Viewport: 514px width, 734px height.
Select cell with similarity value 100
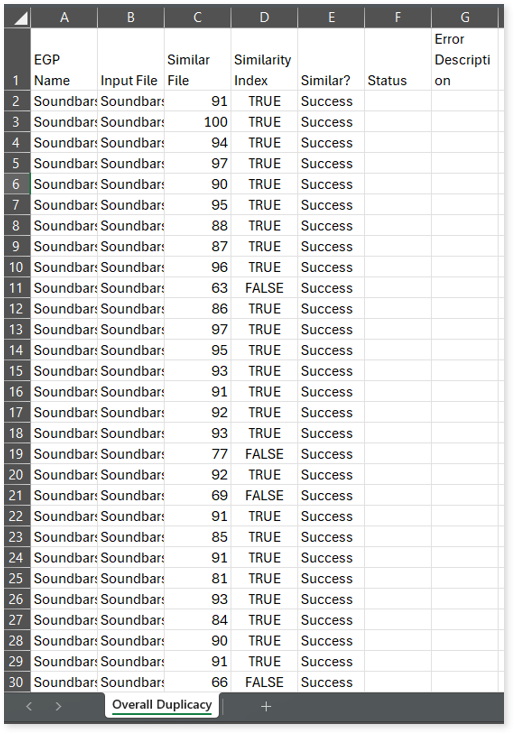coord(198,122)
